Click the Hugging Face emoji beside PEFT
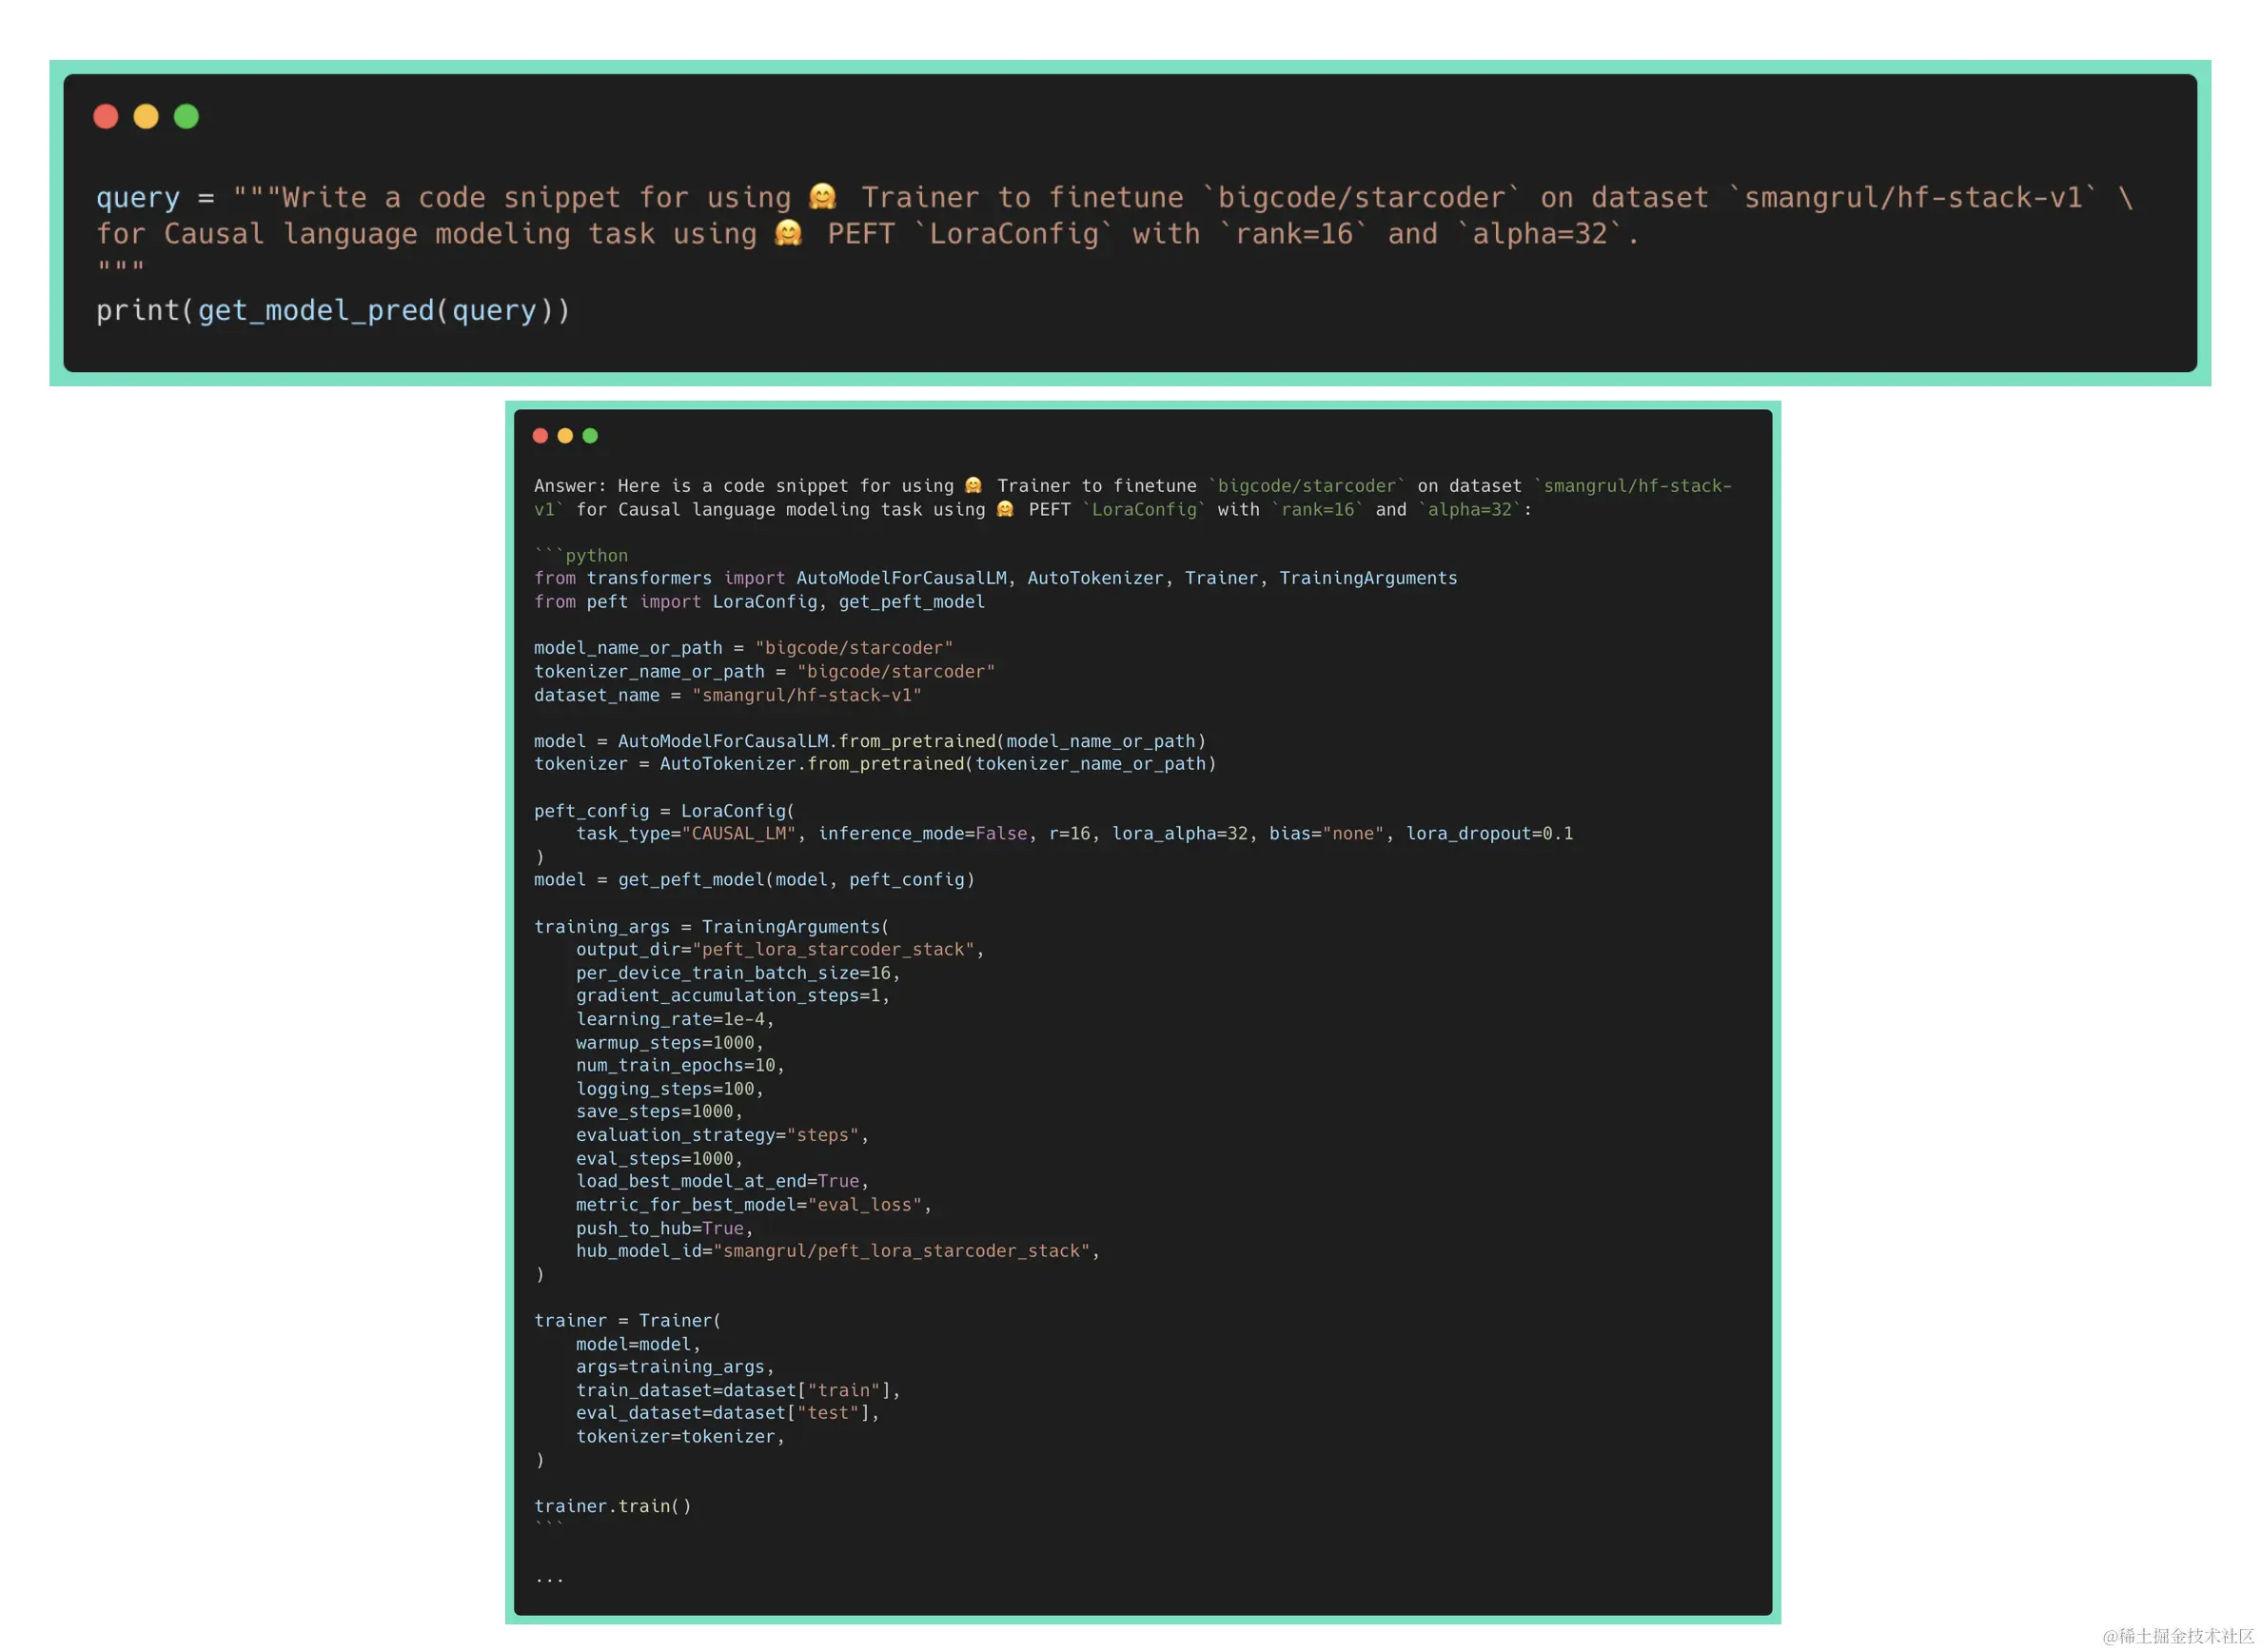The width and height of the screenshot is (2261, 1652). (788, 234)
